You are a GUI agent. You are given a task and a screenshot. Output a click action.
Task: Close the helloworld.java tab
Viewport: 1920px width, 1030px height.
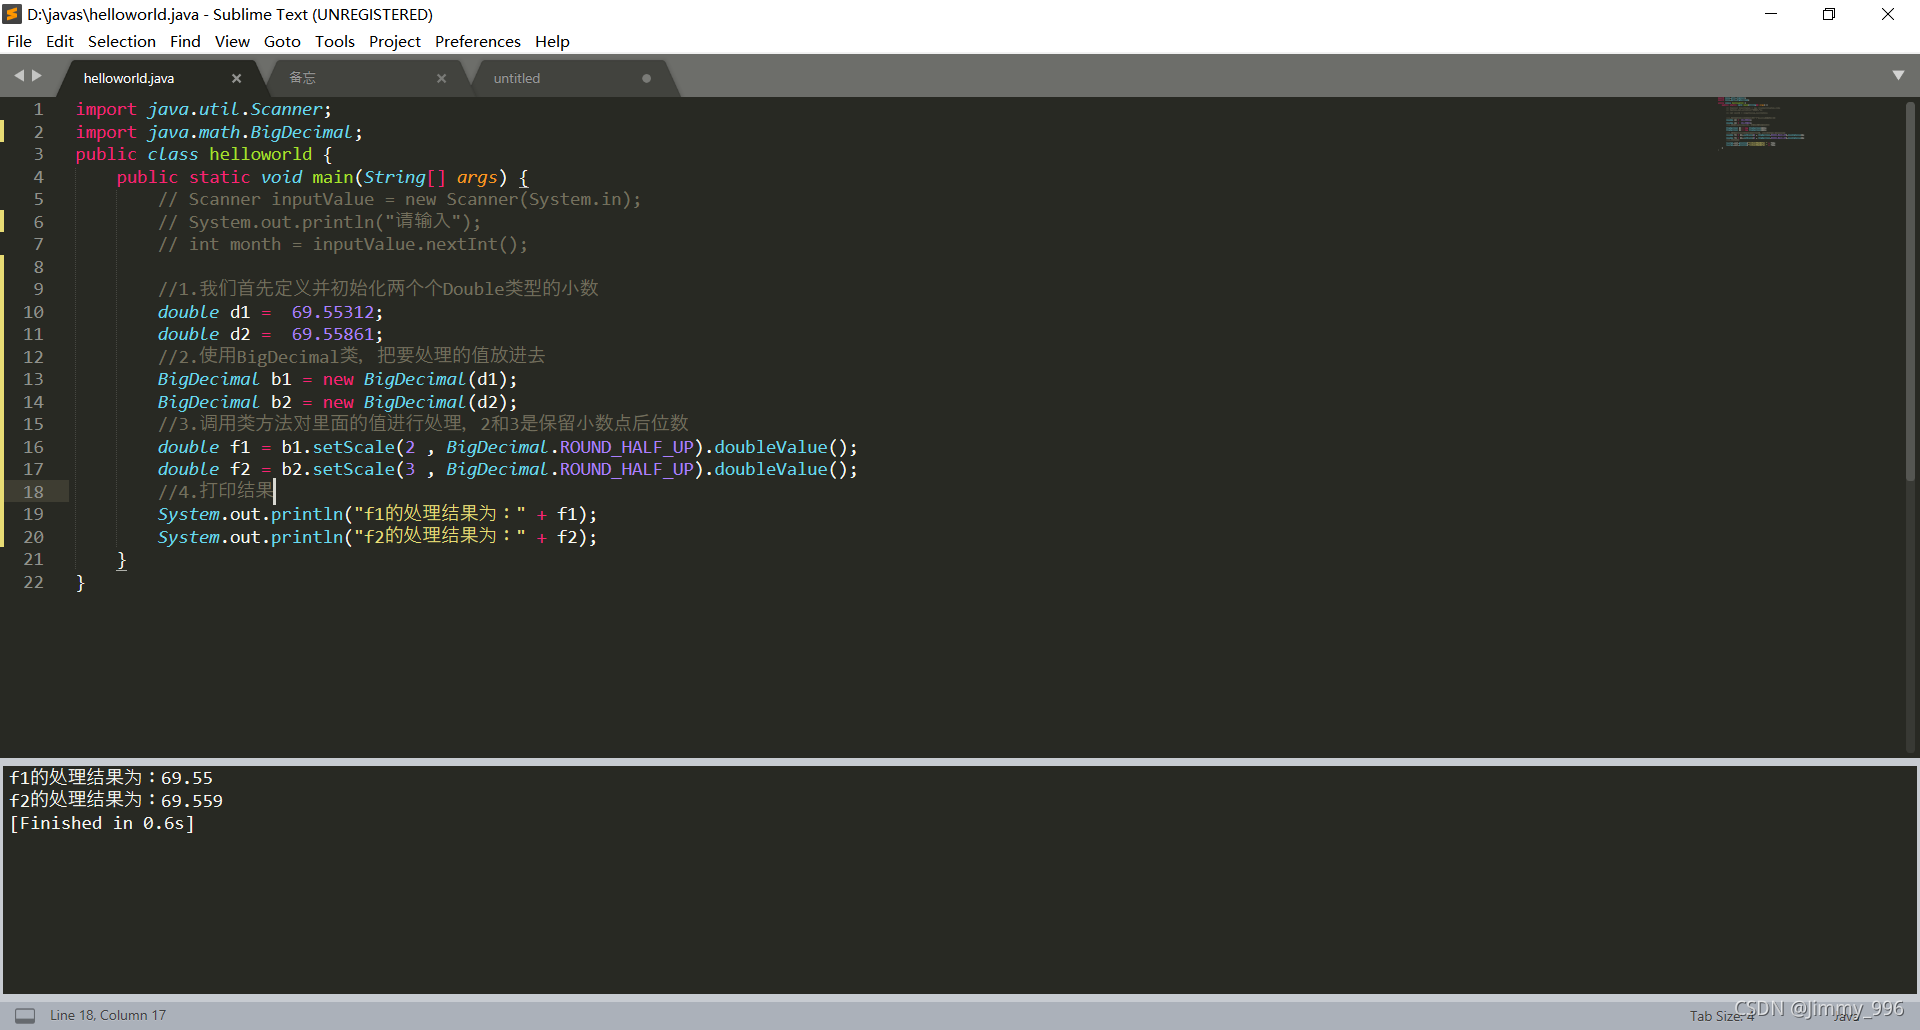click(237, 78)
